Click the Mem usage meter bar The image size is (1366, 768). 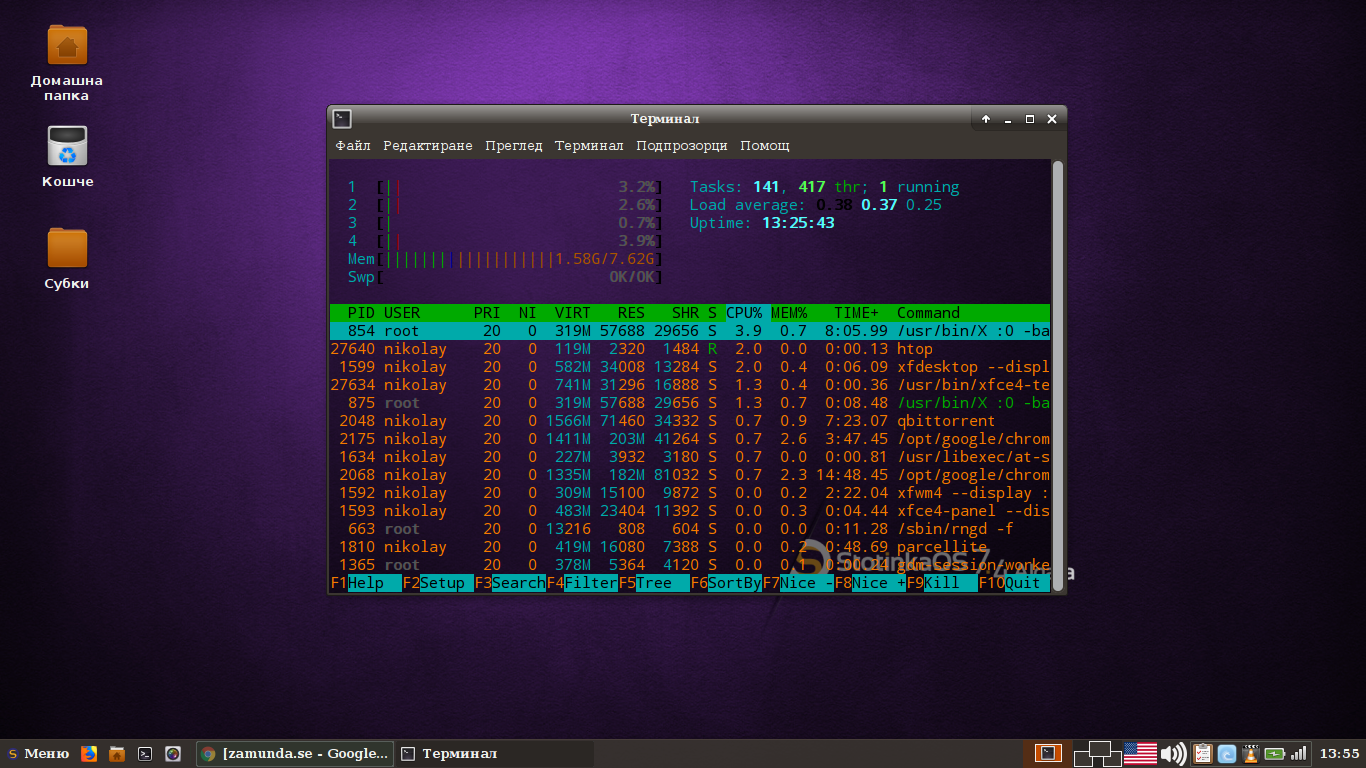[505, 259]
